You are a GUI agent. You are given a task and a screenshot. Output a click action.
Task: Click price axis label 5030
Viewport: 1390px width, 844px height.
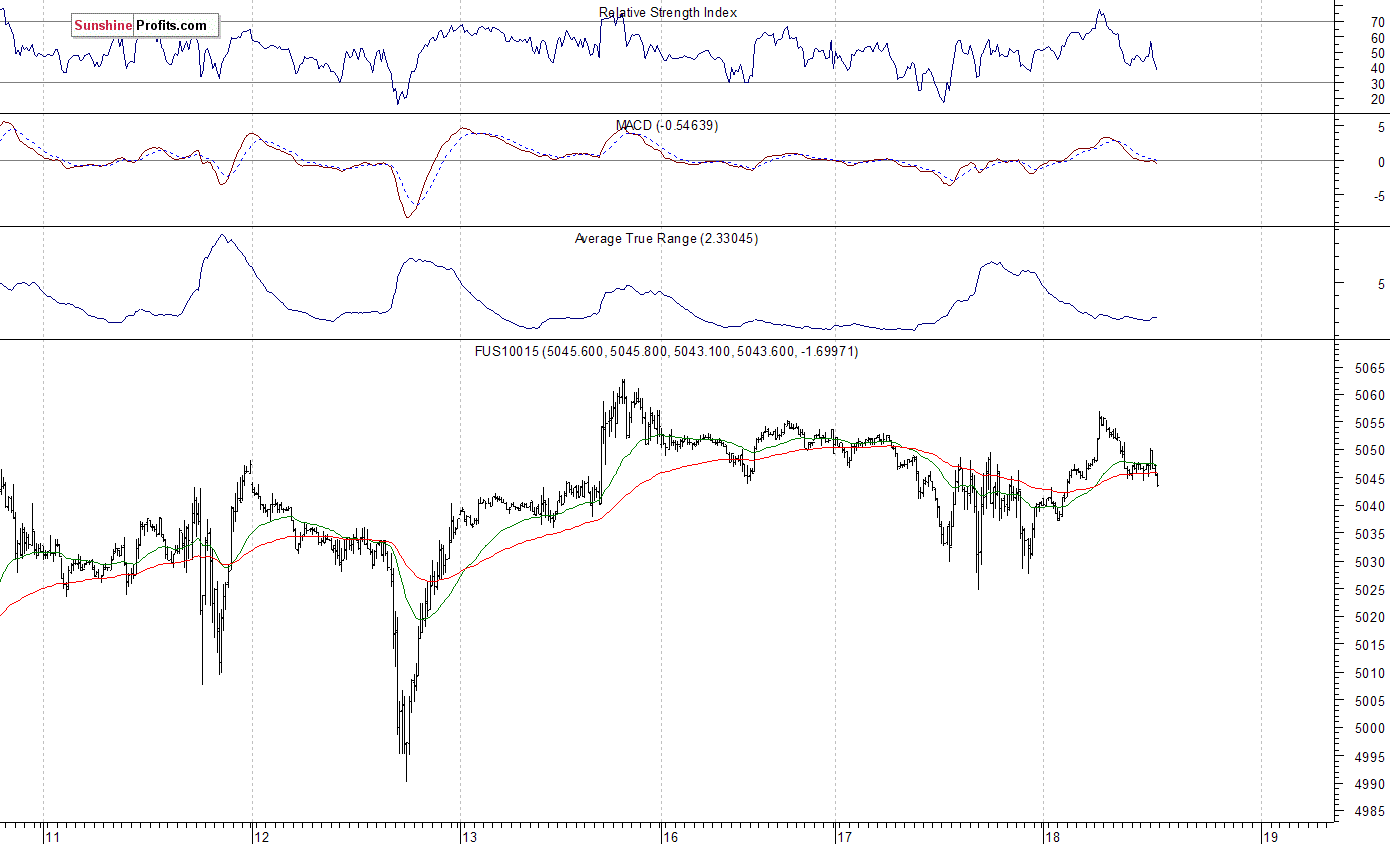pyautogui.click(x=1370, y=563)
